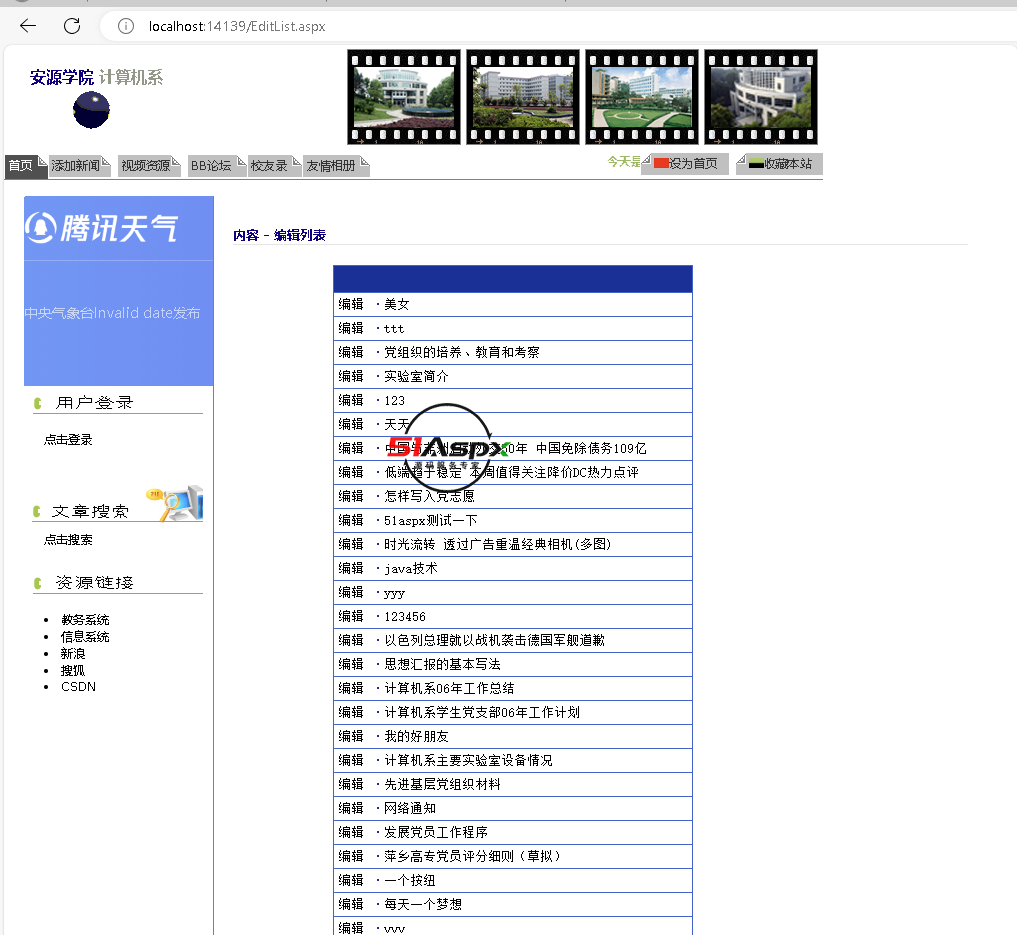Viewport: 1017px width, 935px height.
Task: Click the red flag icon for 设为首页
Action: coord(660,164)
